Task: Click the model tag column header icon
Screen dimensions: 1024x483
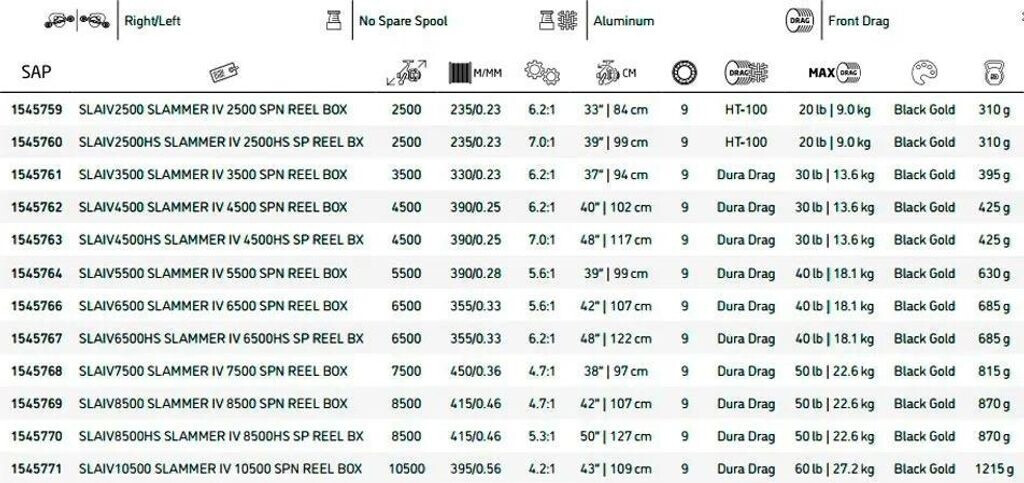Action: tap(221, 72)
